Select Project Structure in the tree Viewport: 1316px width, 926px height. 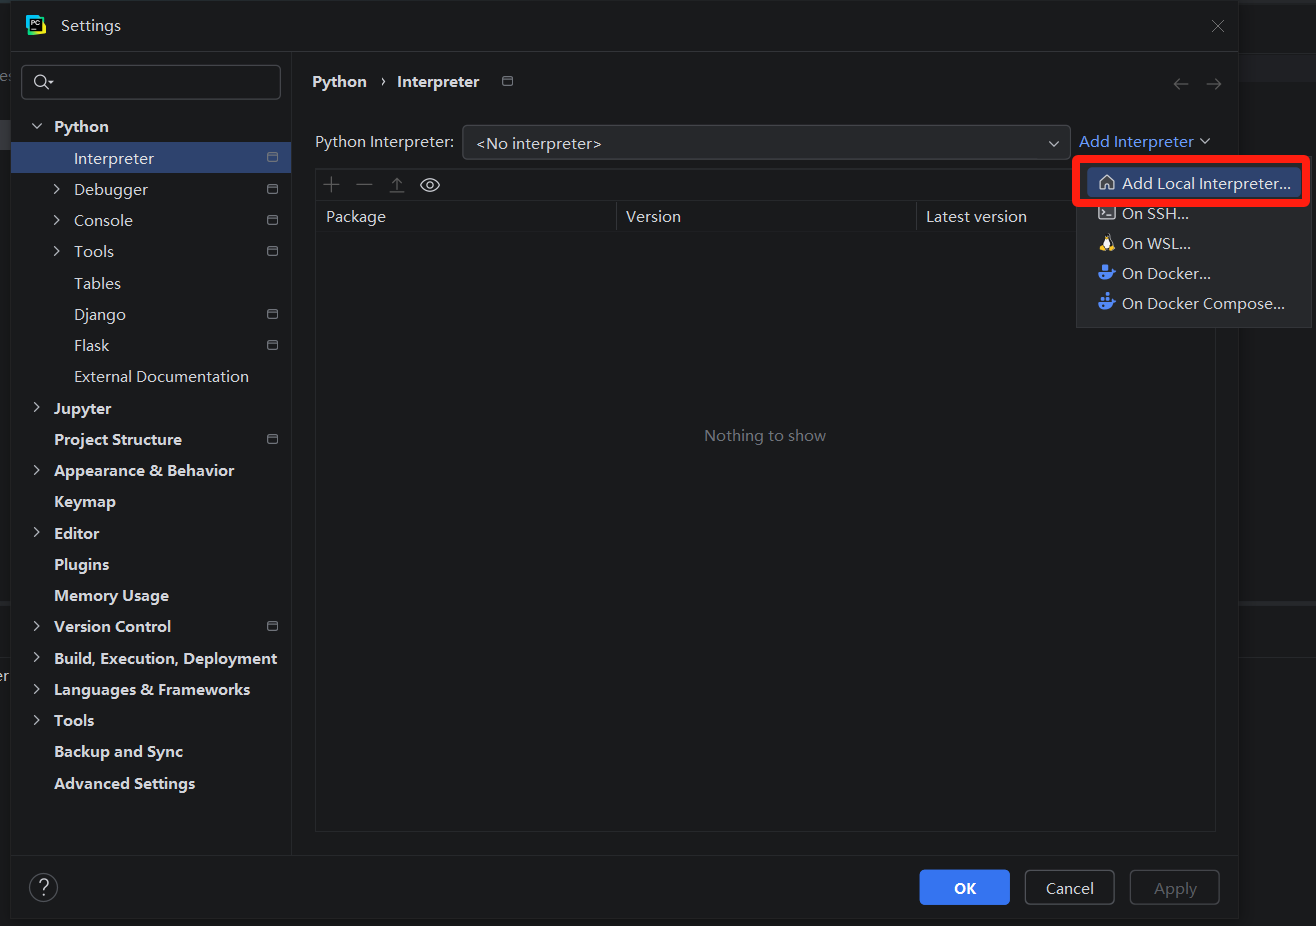pyautogui.click(x=118, y=439)
